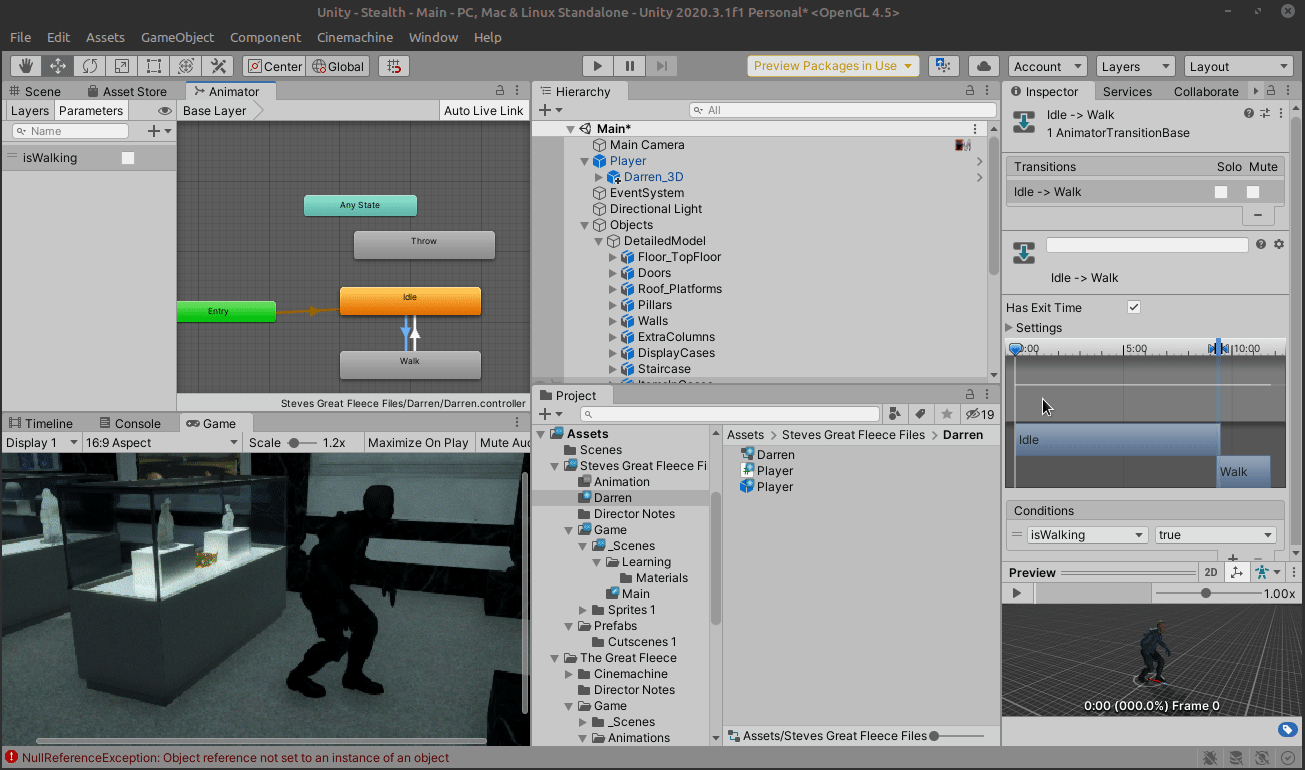
Task: Enable Mute for Idle -> Walk transition
Action: pyautogui.click(x=1252, y=192)
